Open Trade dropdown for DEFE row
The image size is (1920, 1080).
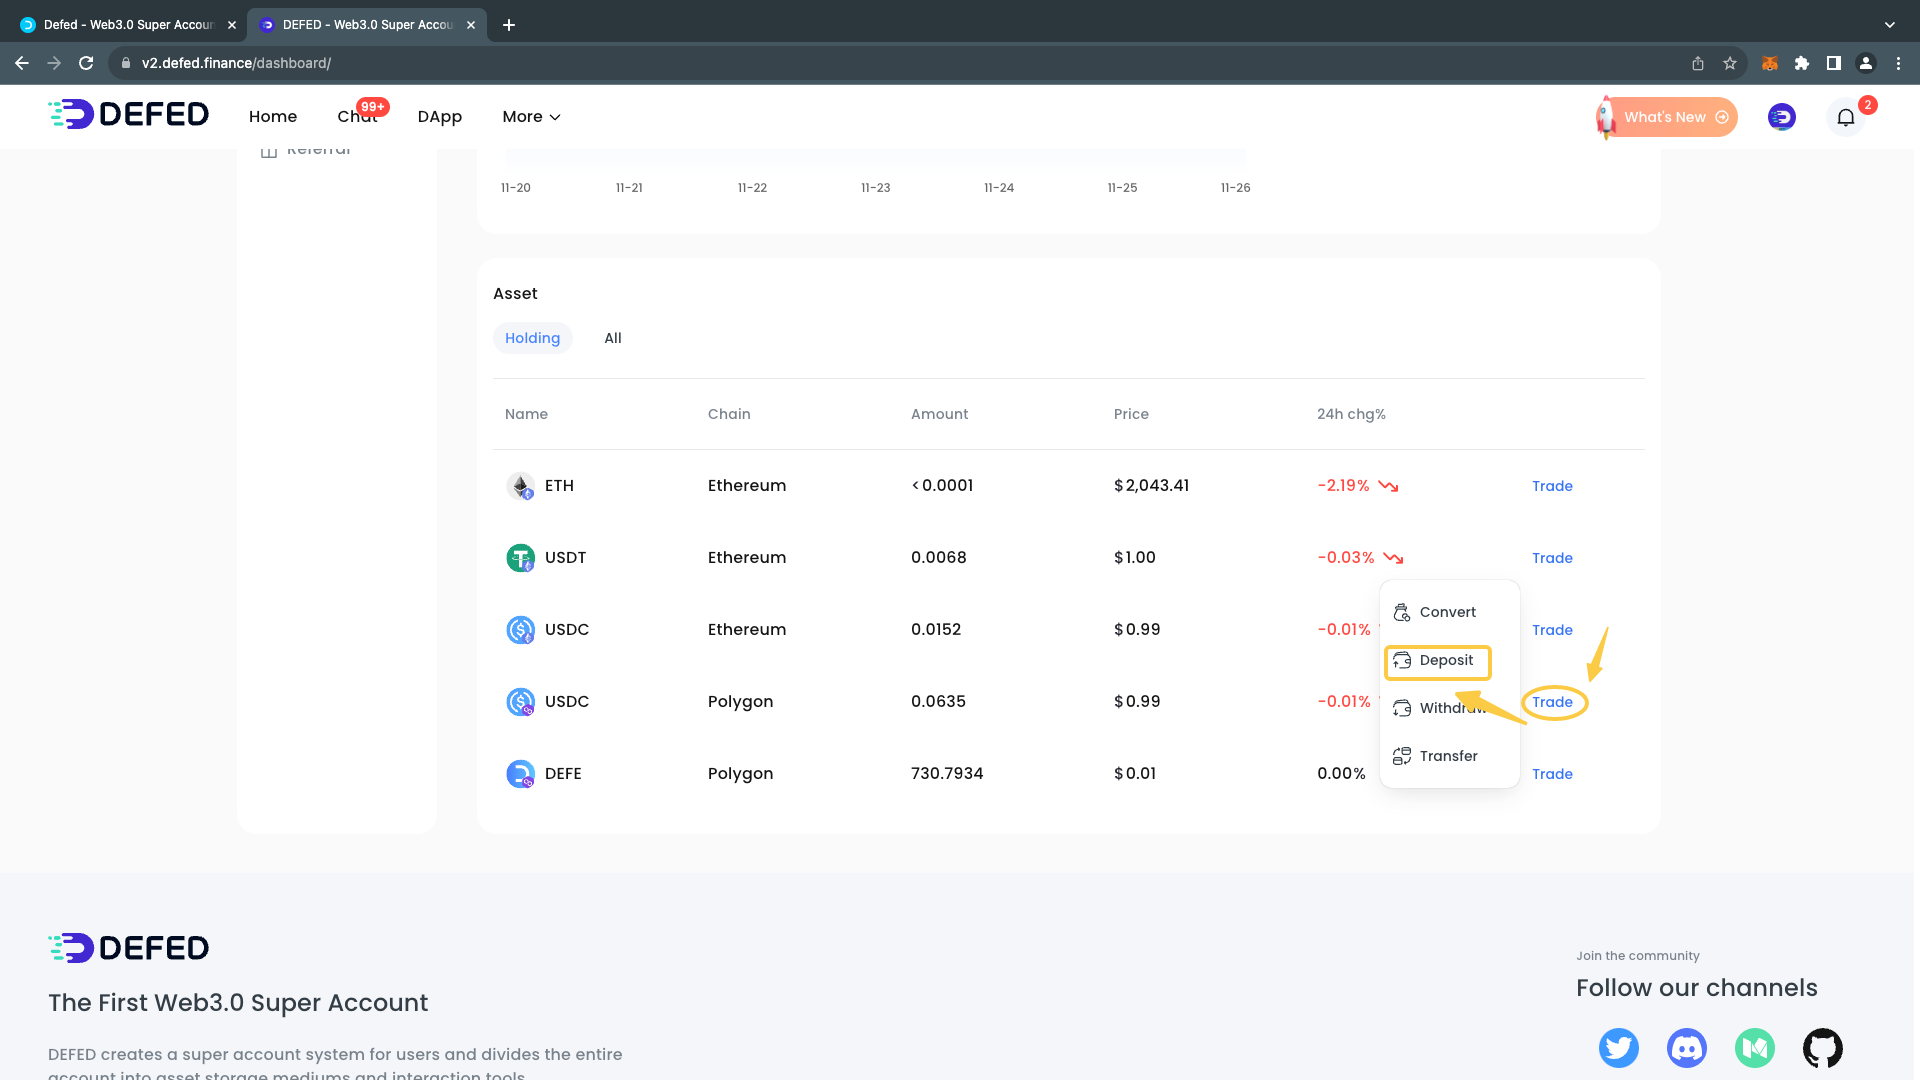pyautogui.click(x=1552, y=774)
